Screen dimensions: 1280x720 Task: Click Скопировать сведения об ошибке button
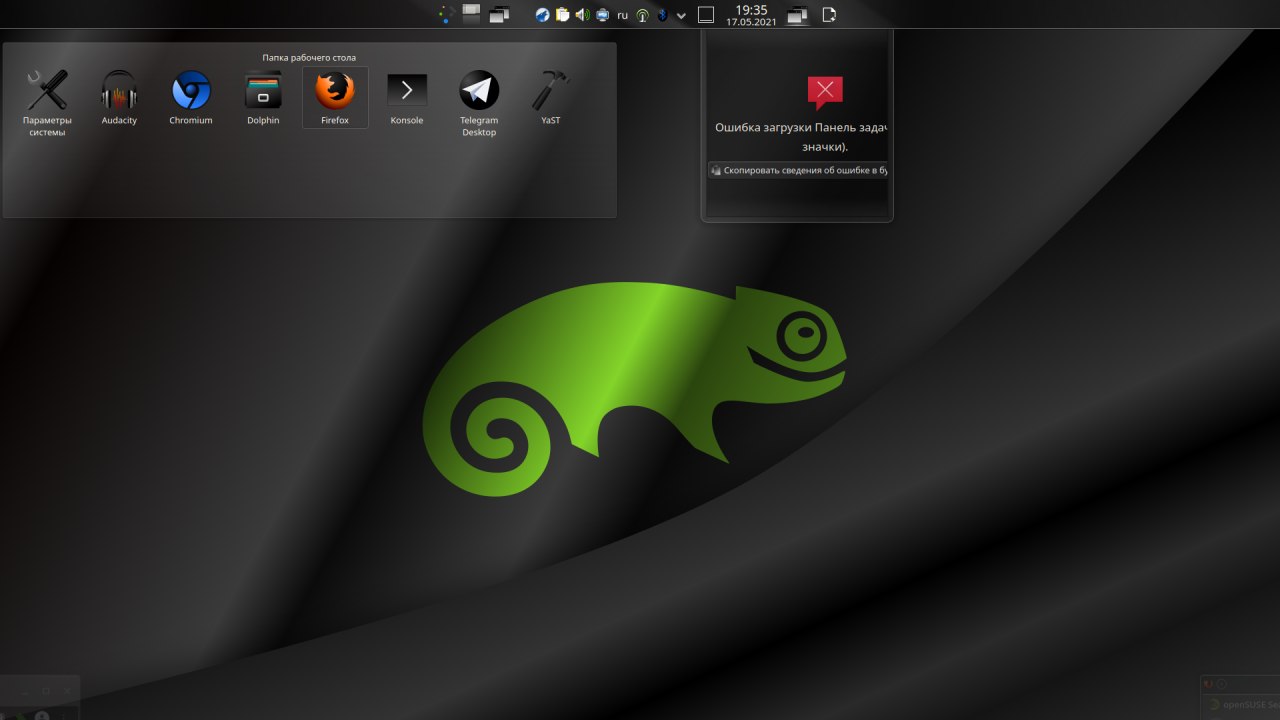798,170
